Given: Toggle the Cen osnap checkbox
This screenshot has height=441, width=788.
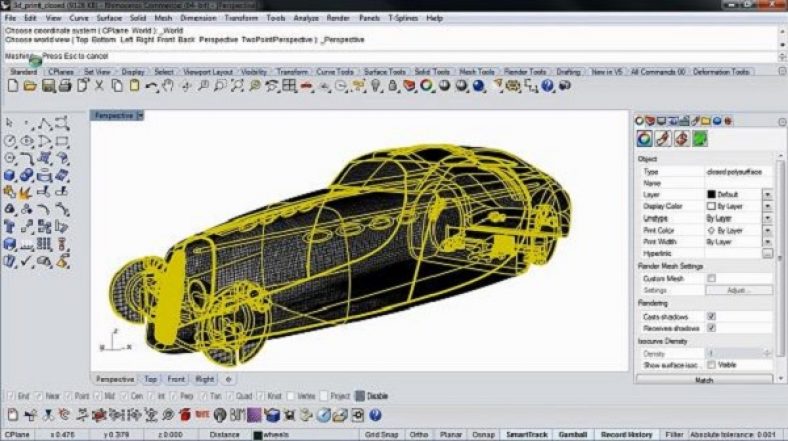Looking at the screenshot, I should click(124, 396).
